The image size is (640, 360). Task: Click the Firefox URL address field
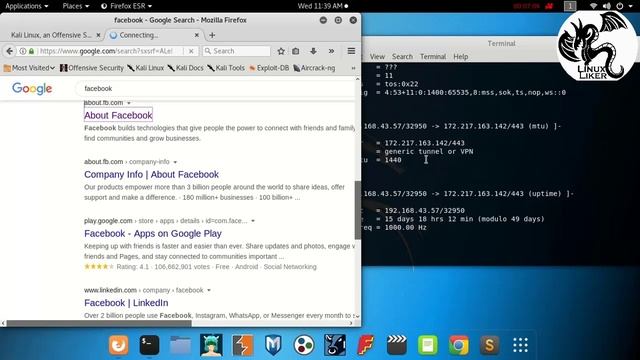(107, 51)
